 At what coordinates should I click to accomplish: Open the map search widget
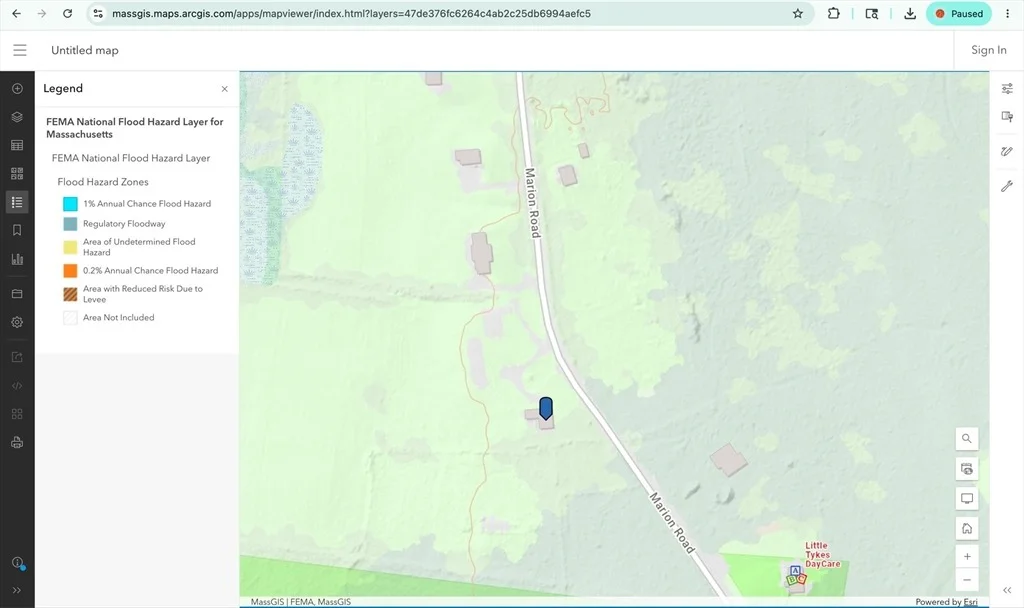click(967, 439)
